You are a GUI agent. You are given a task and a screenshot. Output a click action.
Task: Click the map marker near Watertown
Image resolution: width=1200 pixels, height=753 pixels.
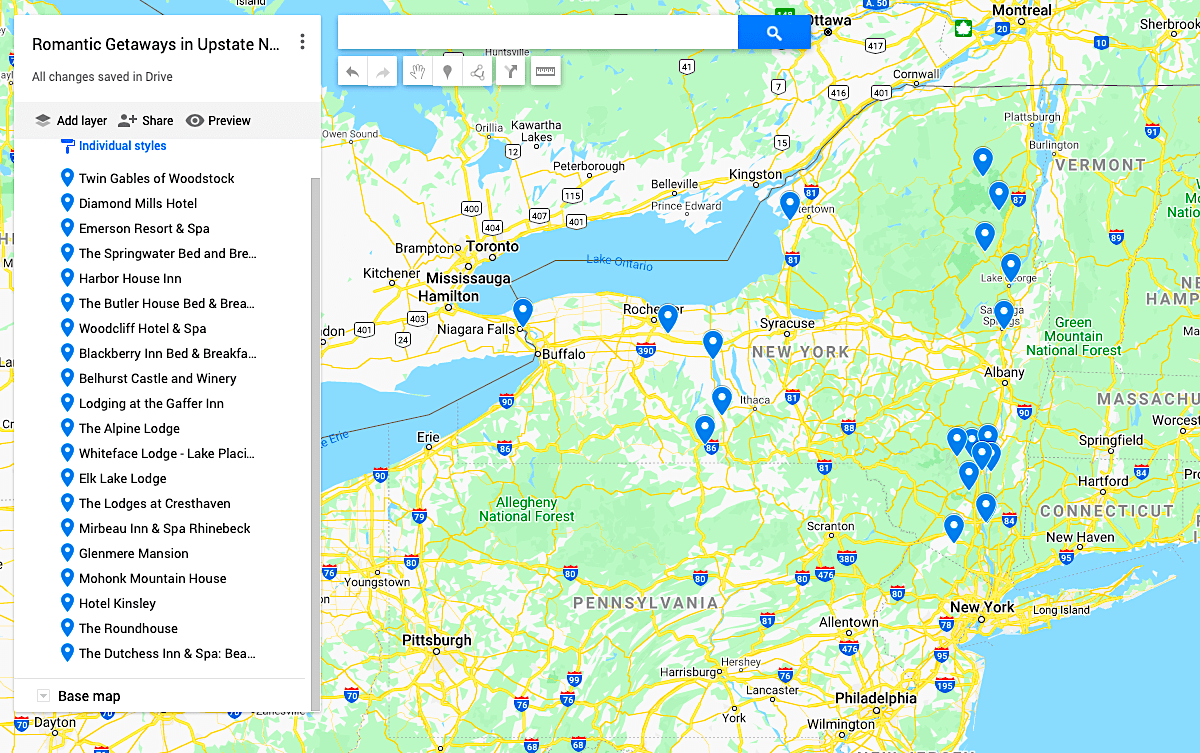click(x=790, y=206)
